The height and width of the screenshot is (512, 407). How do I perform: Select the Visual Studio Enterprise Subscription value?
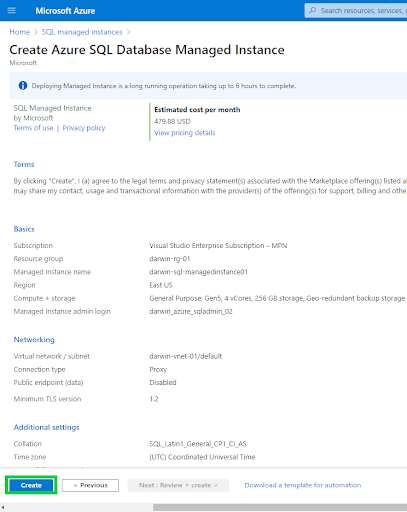point(218,246)
